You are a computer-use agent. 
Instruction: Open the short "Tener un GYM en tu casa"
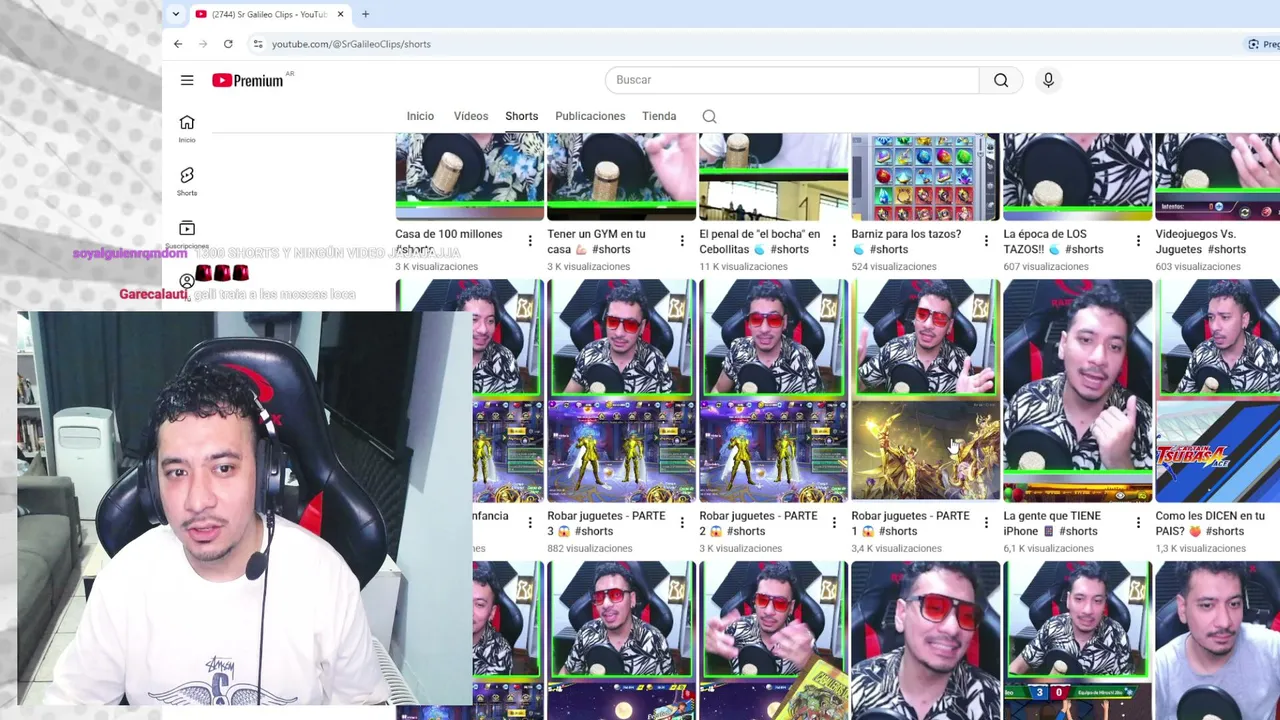[x=597, y=241]
